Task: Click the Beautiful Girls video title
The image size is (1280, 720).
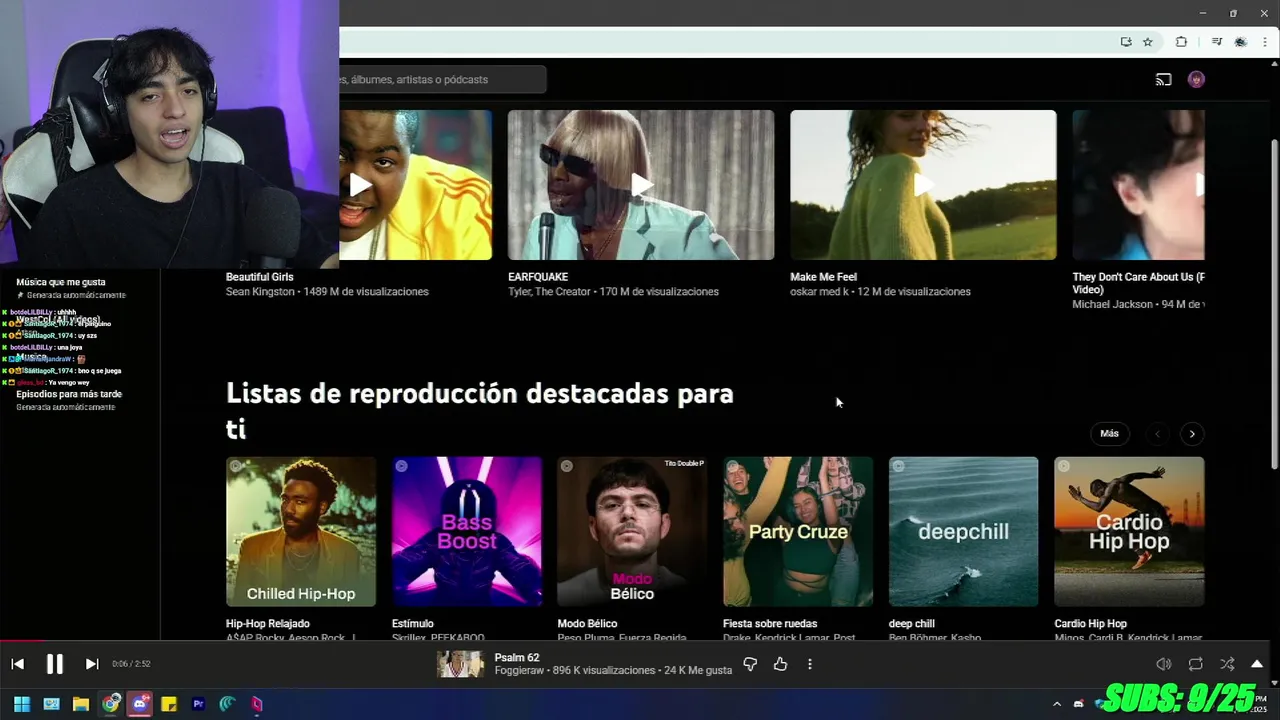Action: [x=260, y=277]
